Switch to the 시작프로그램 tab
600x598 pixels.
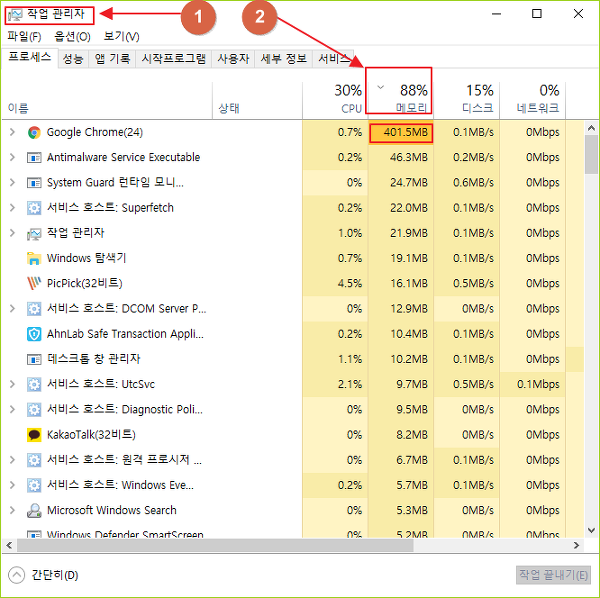coord(173,59)
